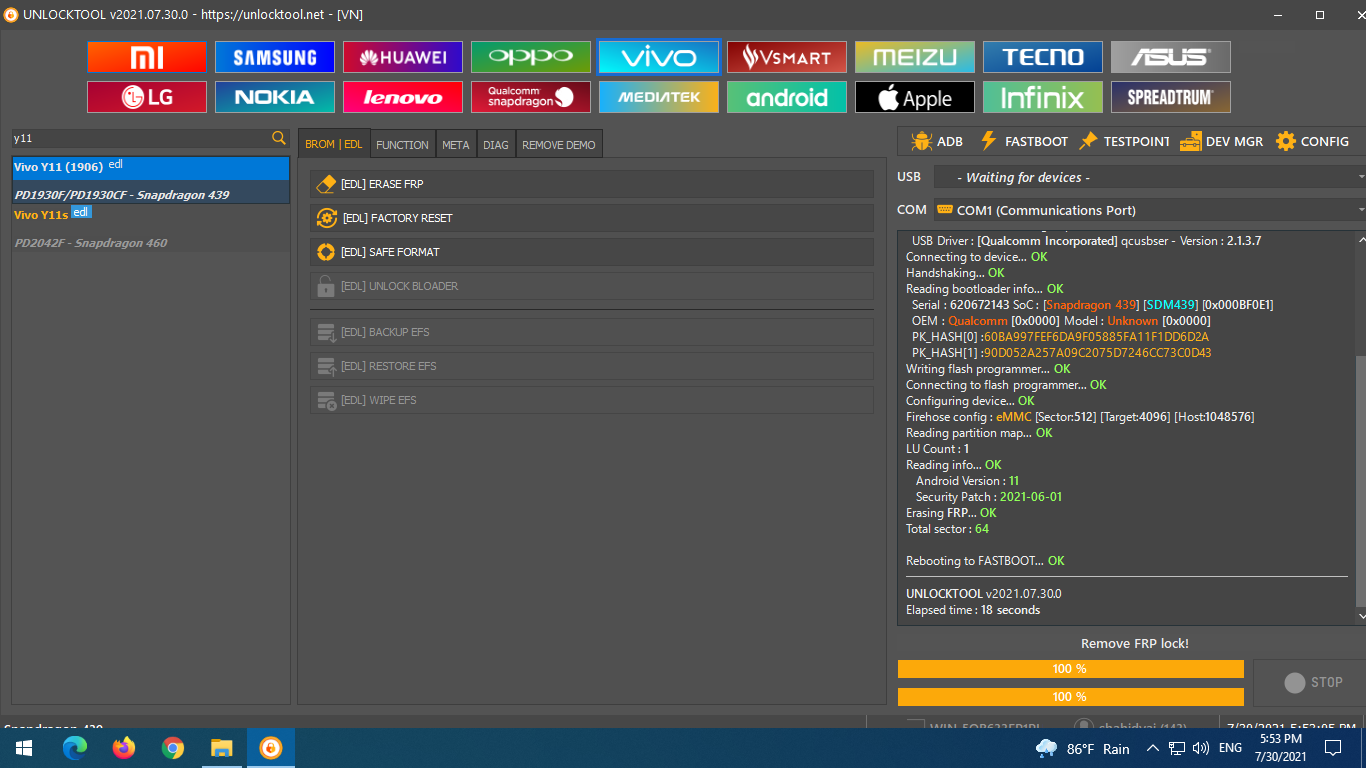Select the OPPO brand logo
1366x768 pixels.
click(x=530, y=57)
